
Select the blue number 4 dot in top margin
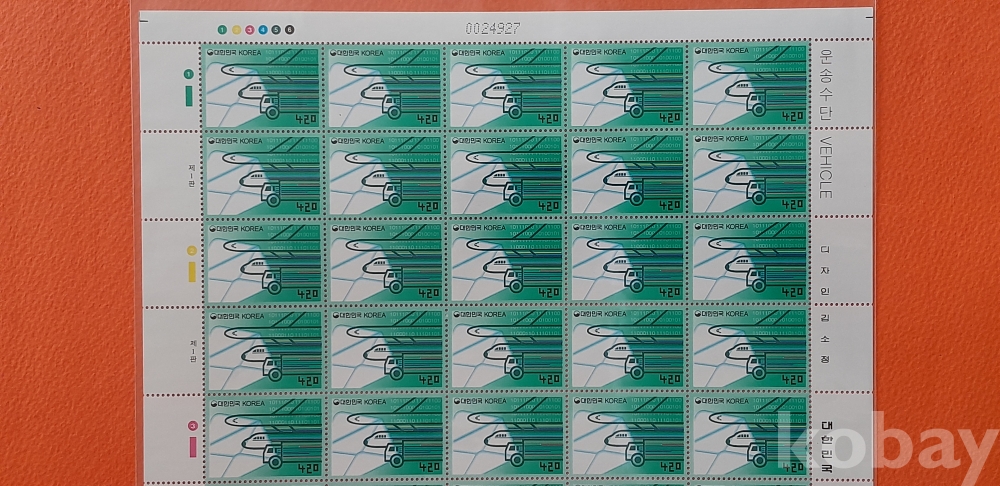pos(263,29)
